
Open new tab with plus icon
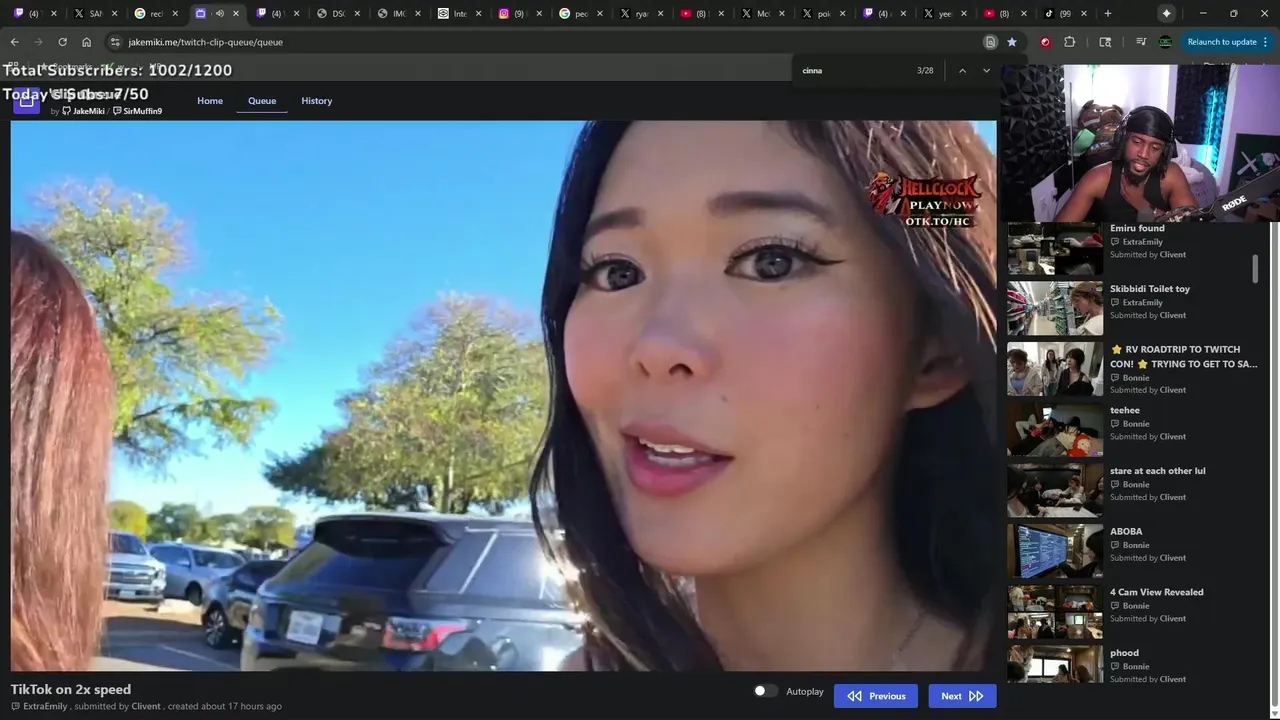tap(1107, 13)
